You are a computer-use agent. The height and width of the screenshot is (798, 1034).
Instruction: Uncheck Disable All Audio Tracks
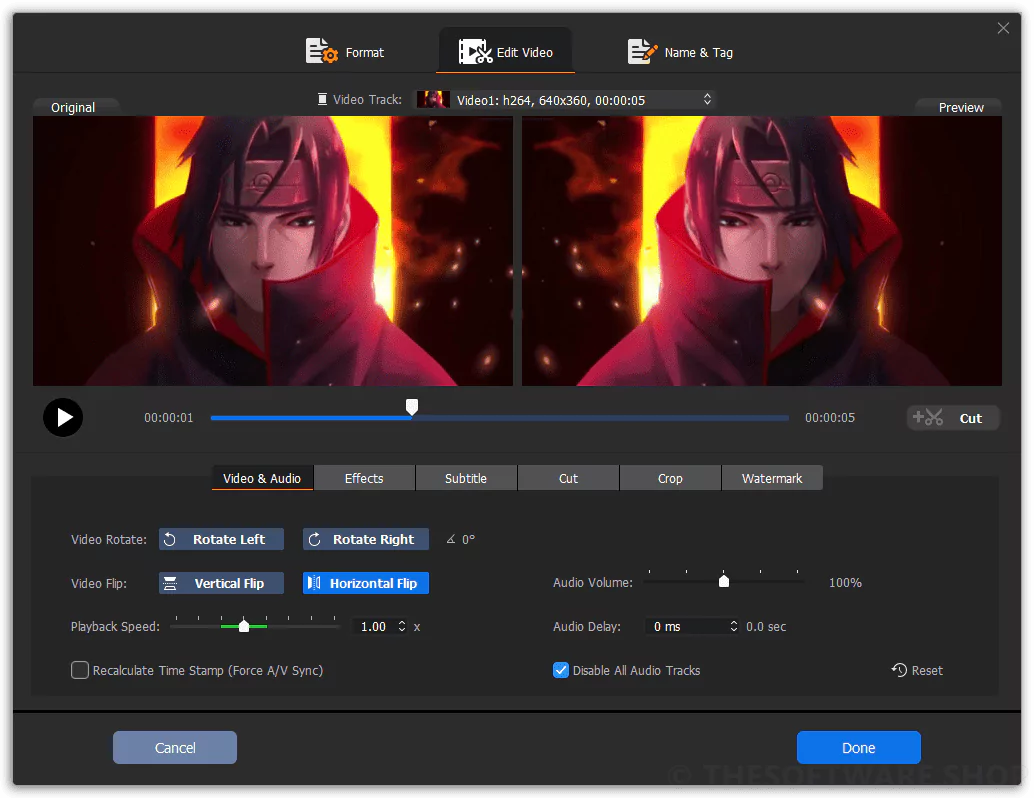tap(561, 670)
